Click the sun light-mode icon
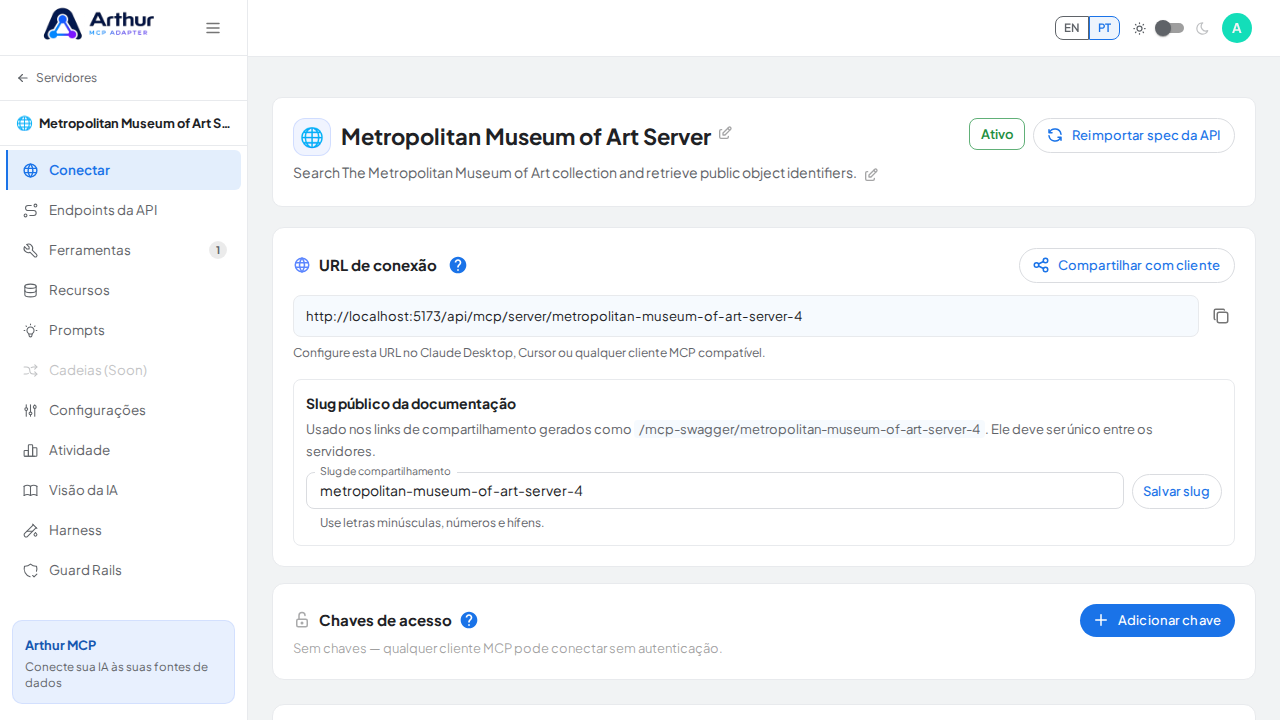This screenshot has height=720, width=1280. pyautogui.click(x=1139, y=28)
